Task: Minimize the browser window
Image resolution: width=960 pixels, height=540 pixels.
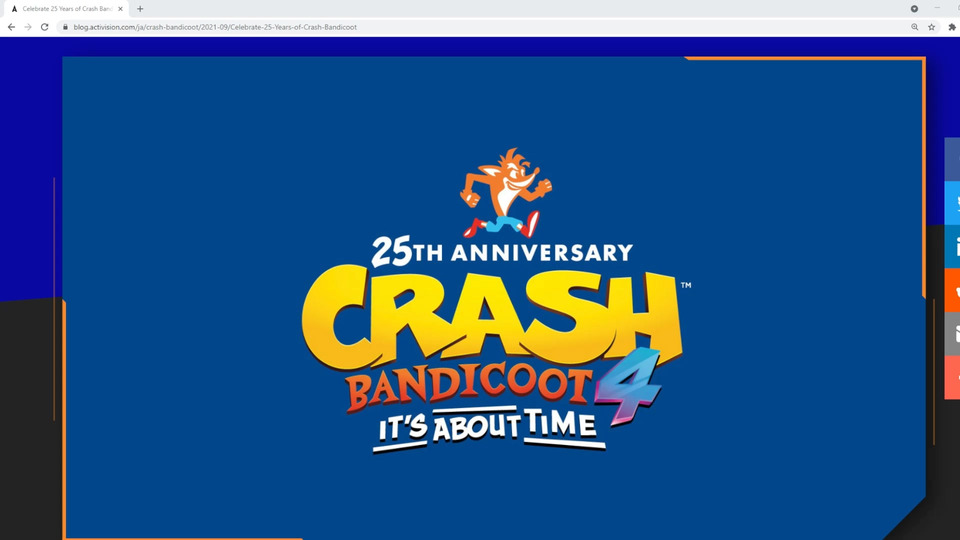Action: pyautogui.click(x=937, y=9)
